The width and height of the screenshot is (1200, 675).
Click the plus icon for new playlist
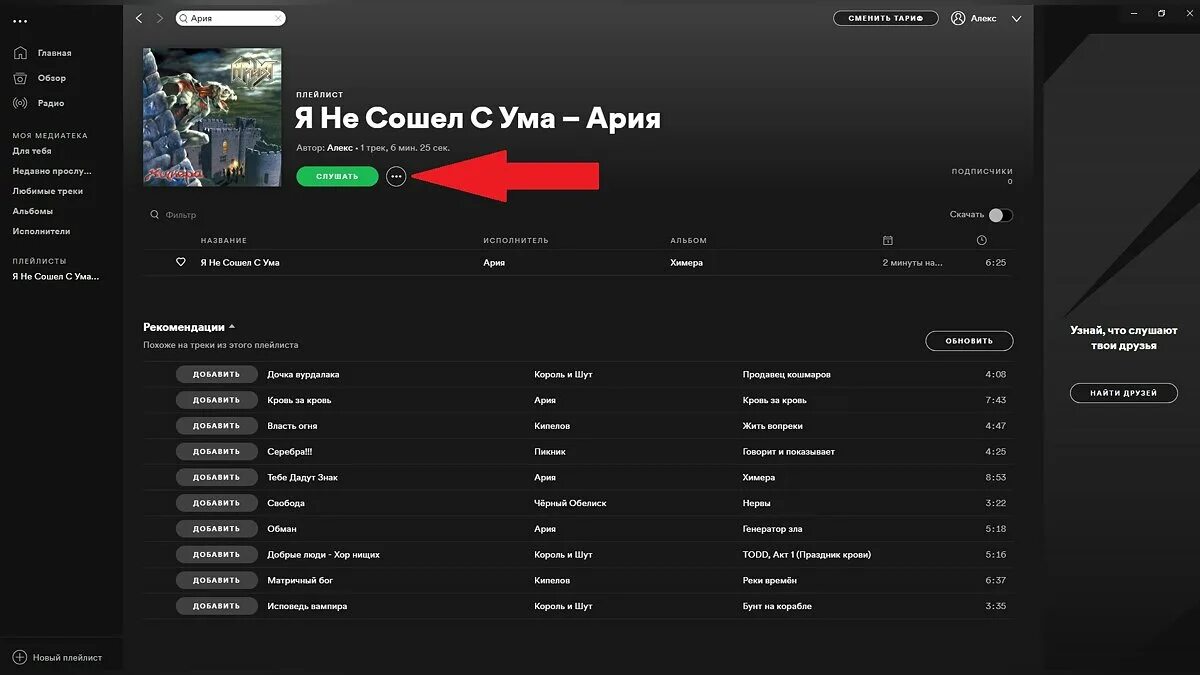point(20,657)
